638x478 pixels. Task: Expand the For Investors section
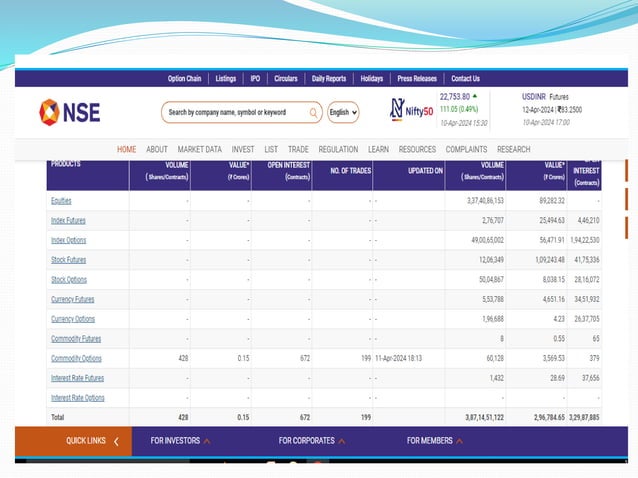point(180,440)
